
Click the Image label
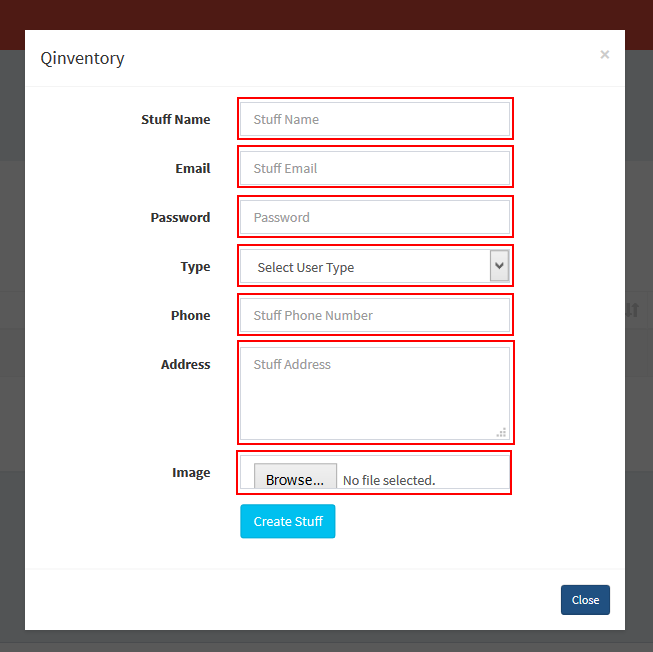click(191, 473)
